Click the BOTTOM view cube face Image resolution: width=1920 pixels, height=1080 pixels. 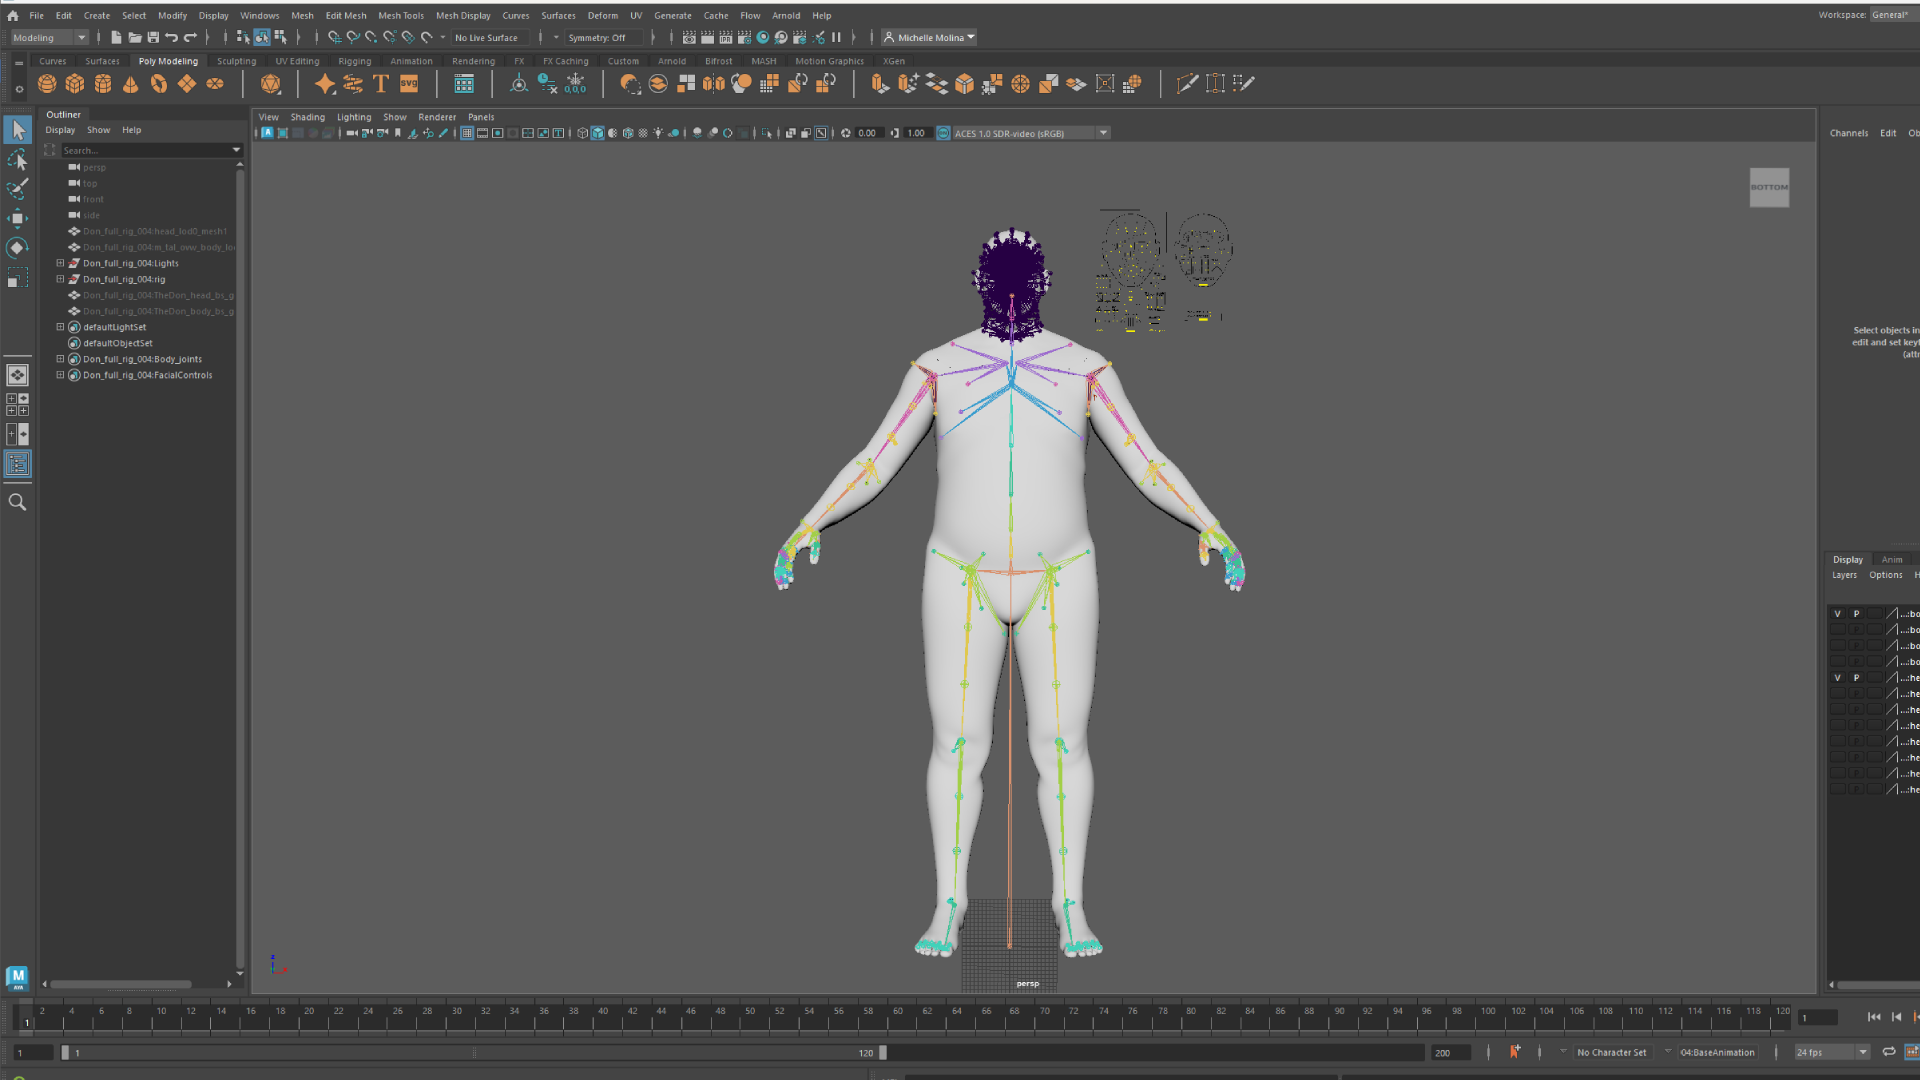coord(1769,187)
